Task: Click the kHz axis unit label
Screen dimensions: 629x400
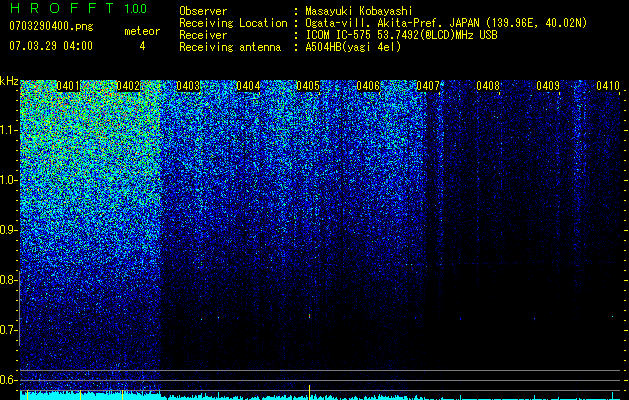Action: click(9, 81)
